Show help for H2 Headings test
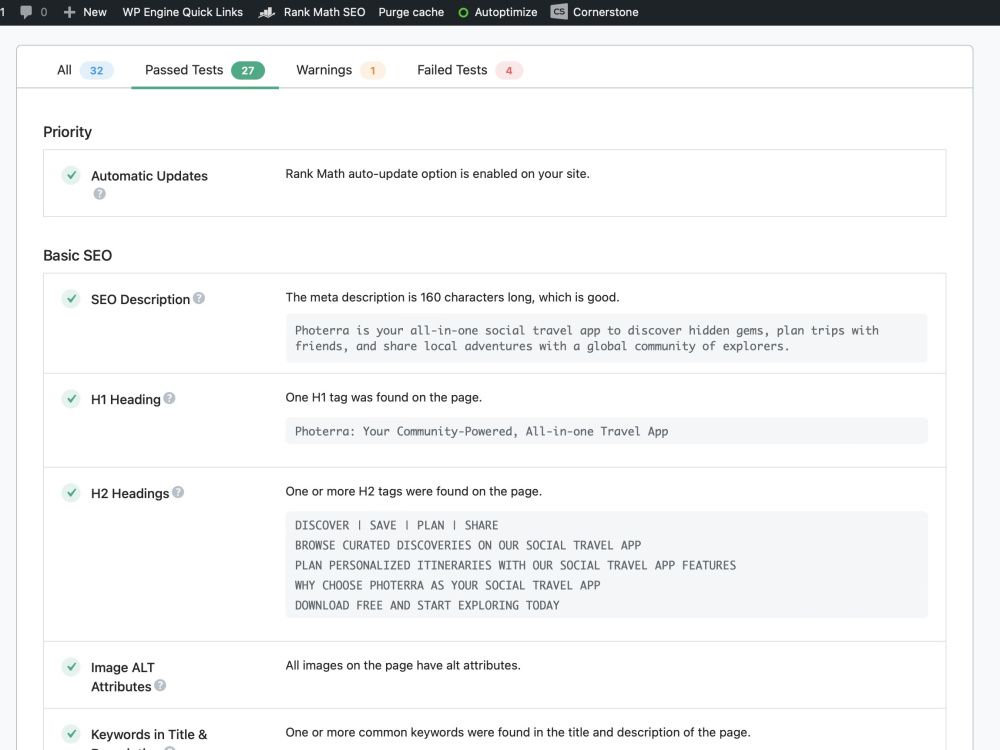Screen dimensions: 1000x750 point(178,492)
